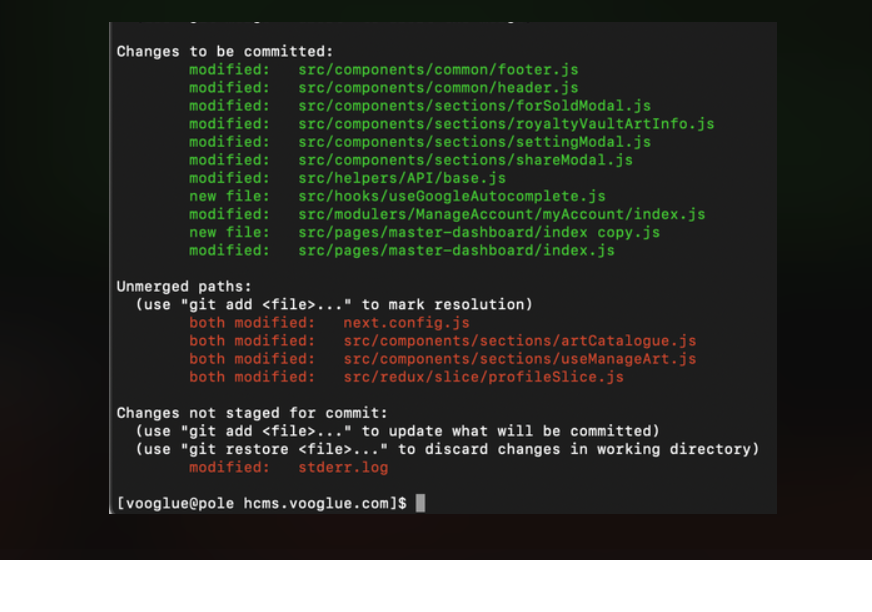Click the "Changes to be committed:" heading
The height and width of the screenshot is (612, 872).
click(225, 51)
